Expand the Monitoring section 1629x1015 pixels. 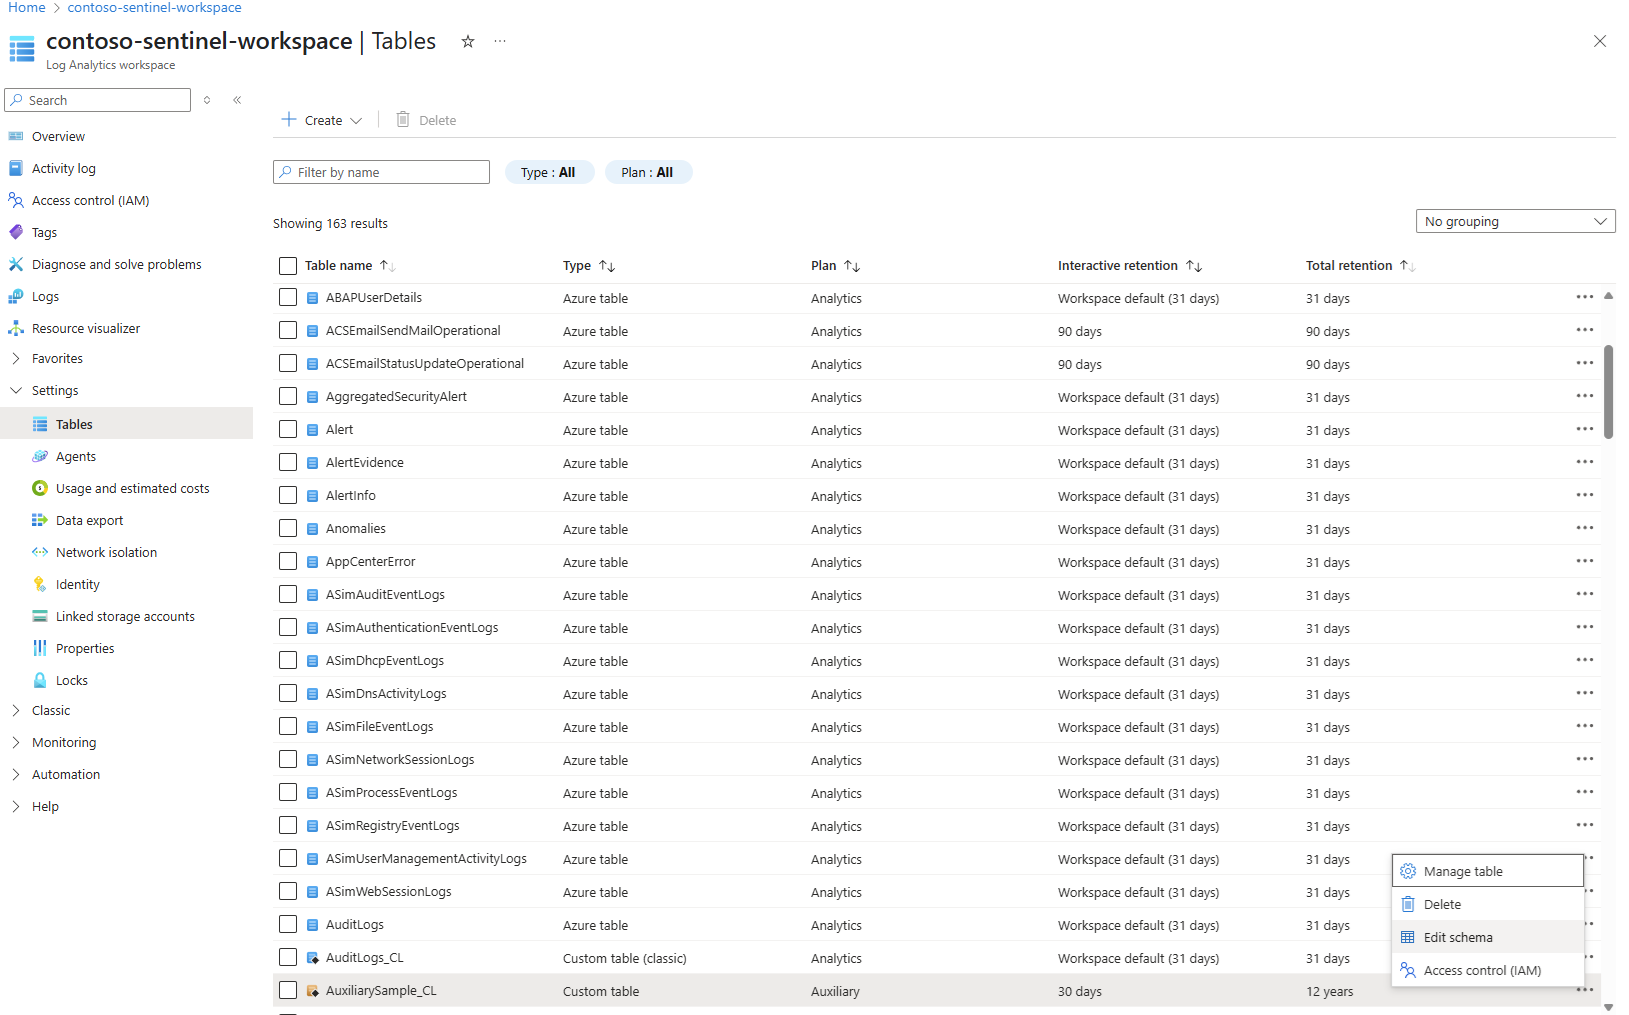click(16, 742)
